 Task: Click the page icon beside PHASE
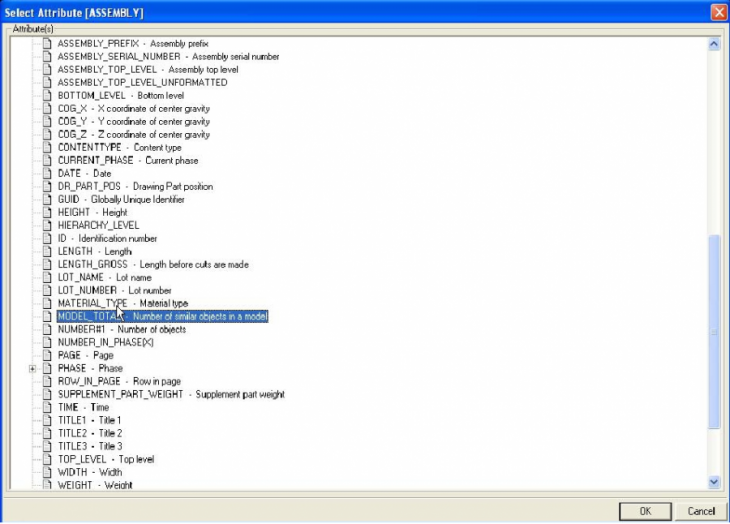(47, 368)
